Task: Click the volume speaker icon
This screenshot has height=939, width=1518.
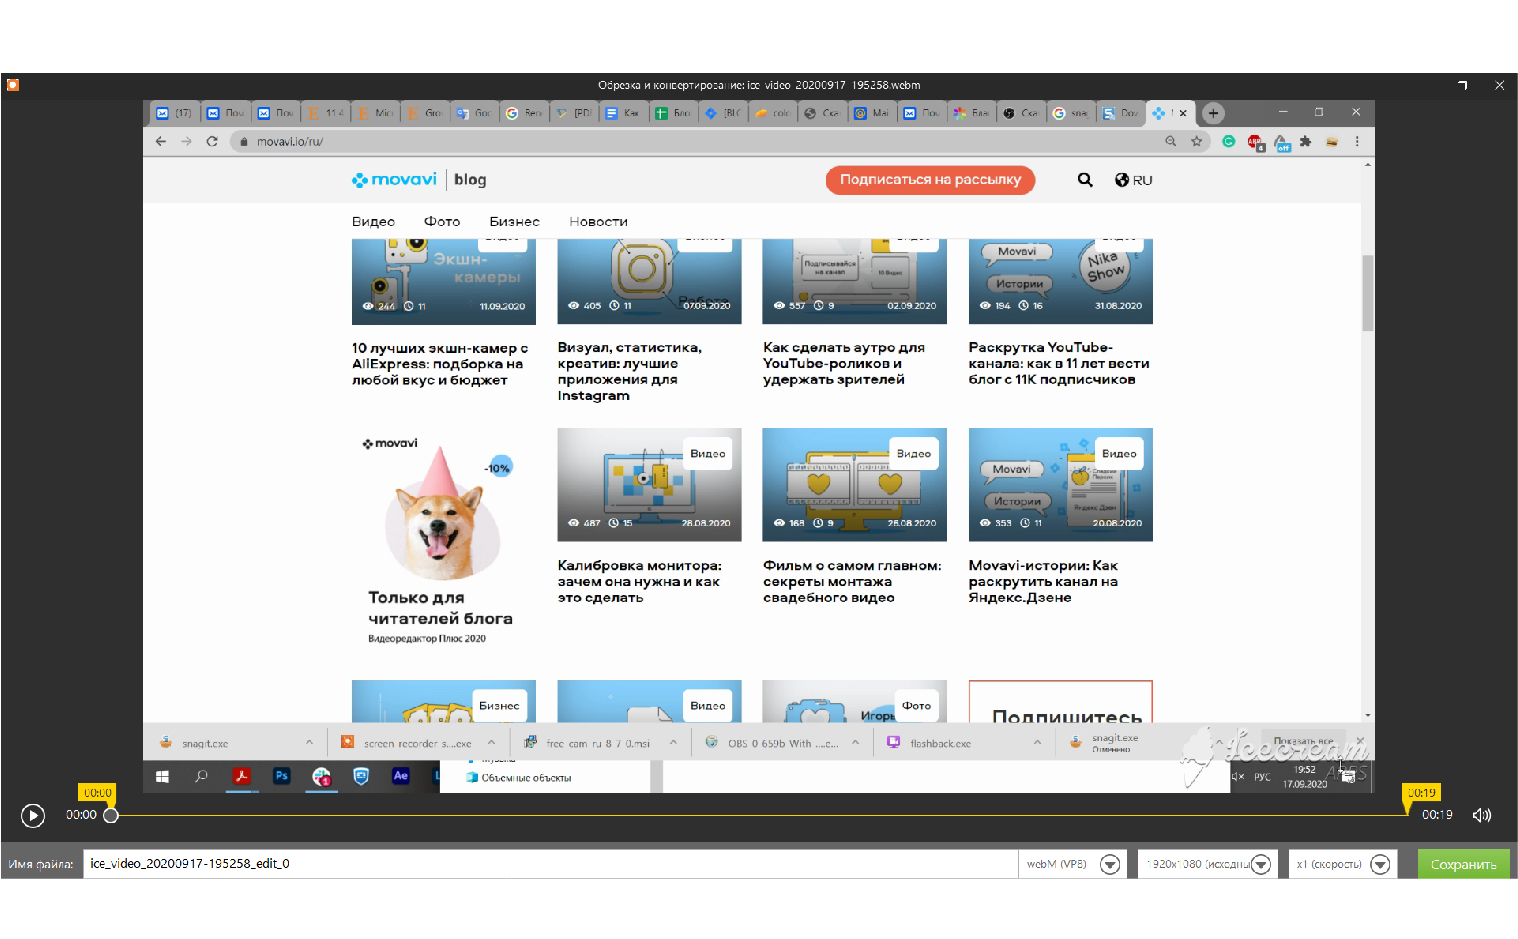Action: tap(1481, 815)
